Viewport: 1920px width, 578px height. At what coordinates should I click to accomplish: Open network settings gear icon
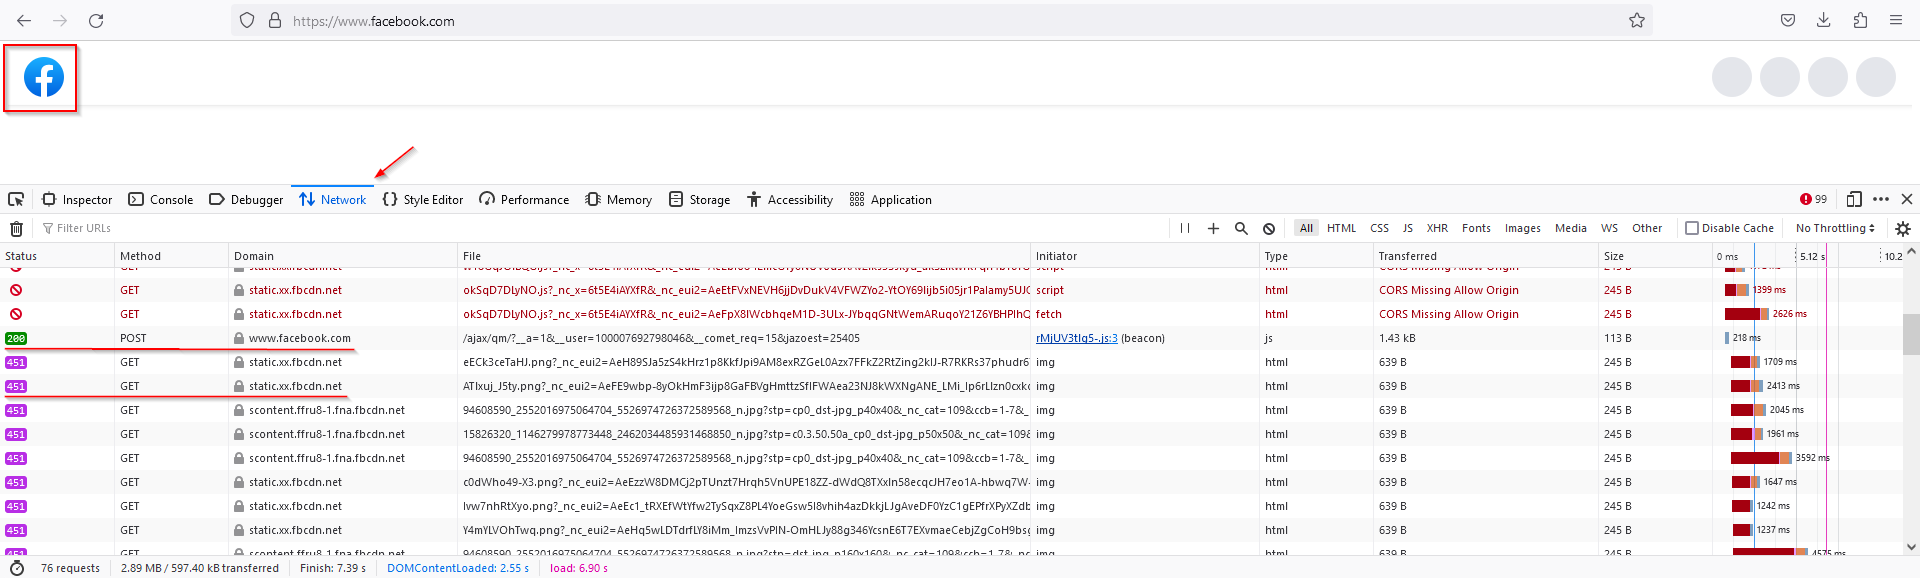[x=1903, y=228]
